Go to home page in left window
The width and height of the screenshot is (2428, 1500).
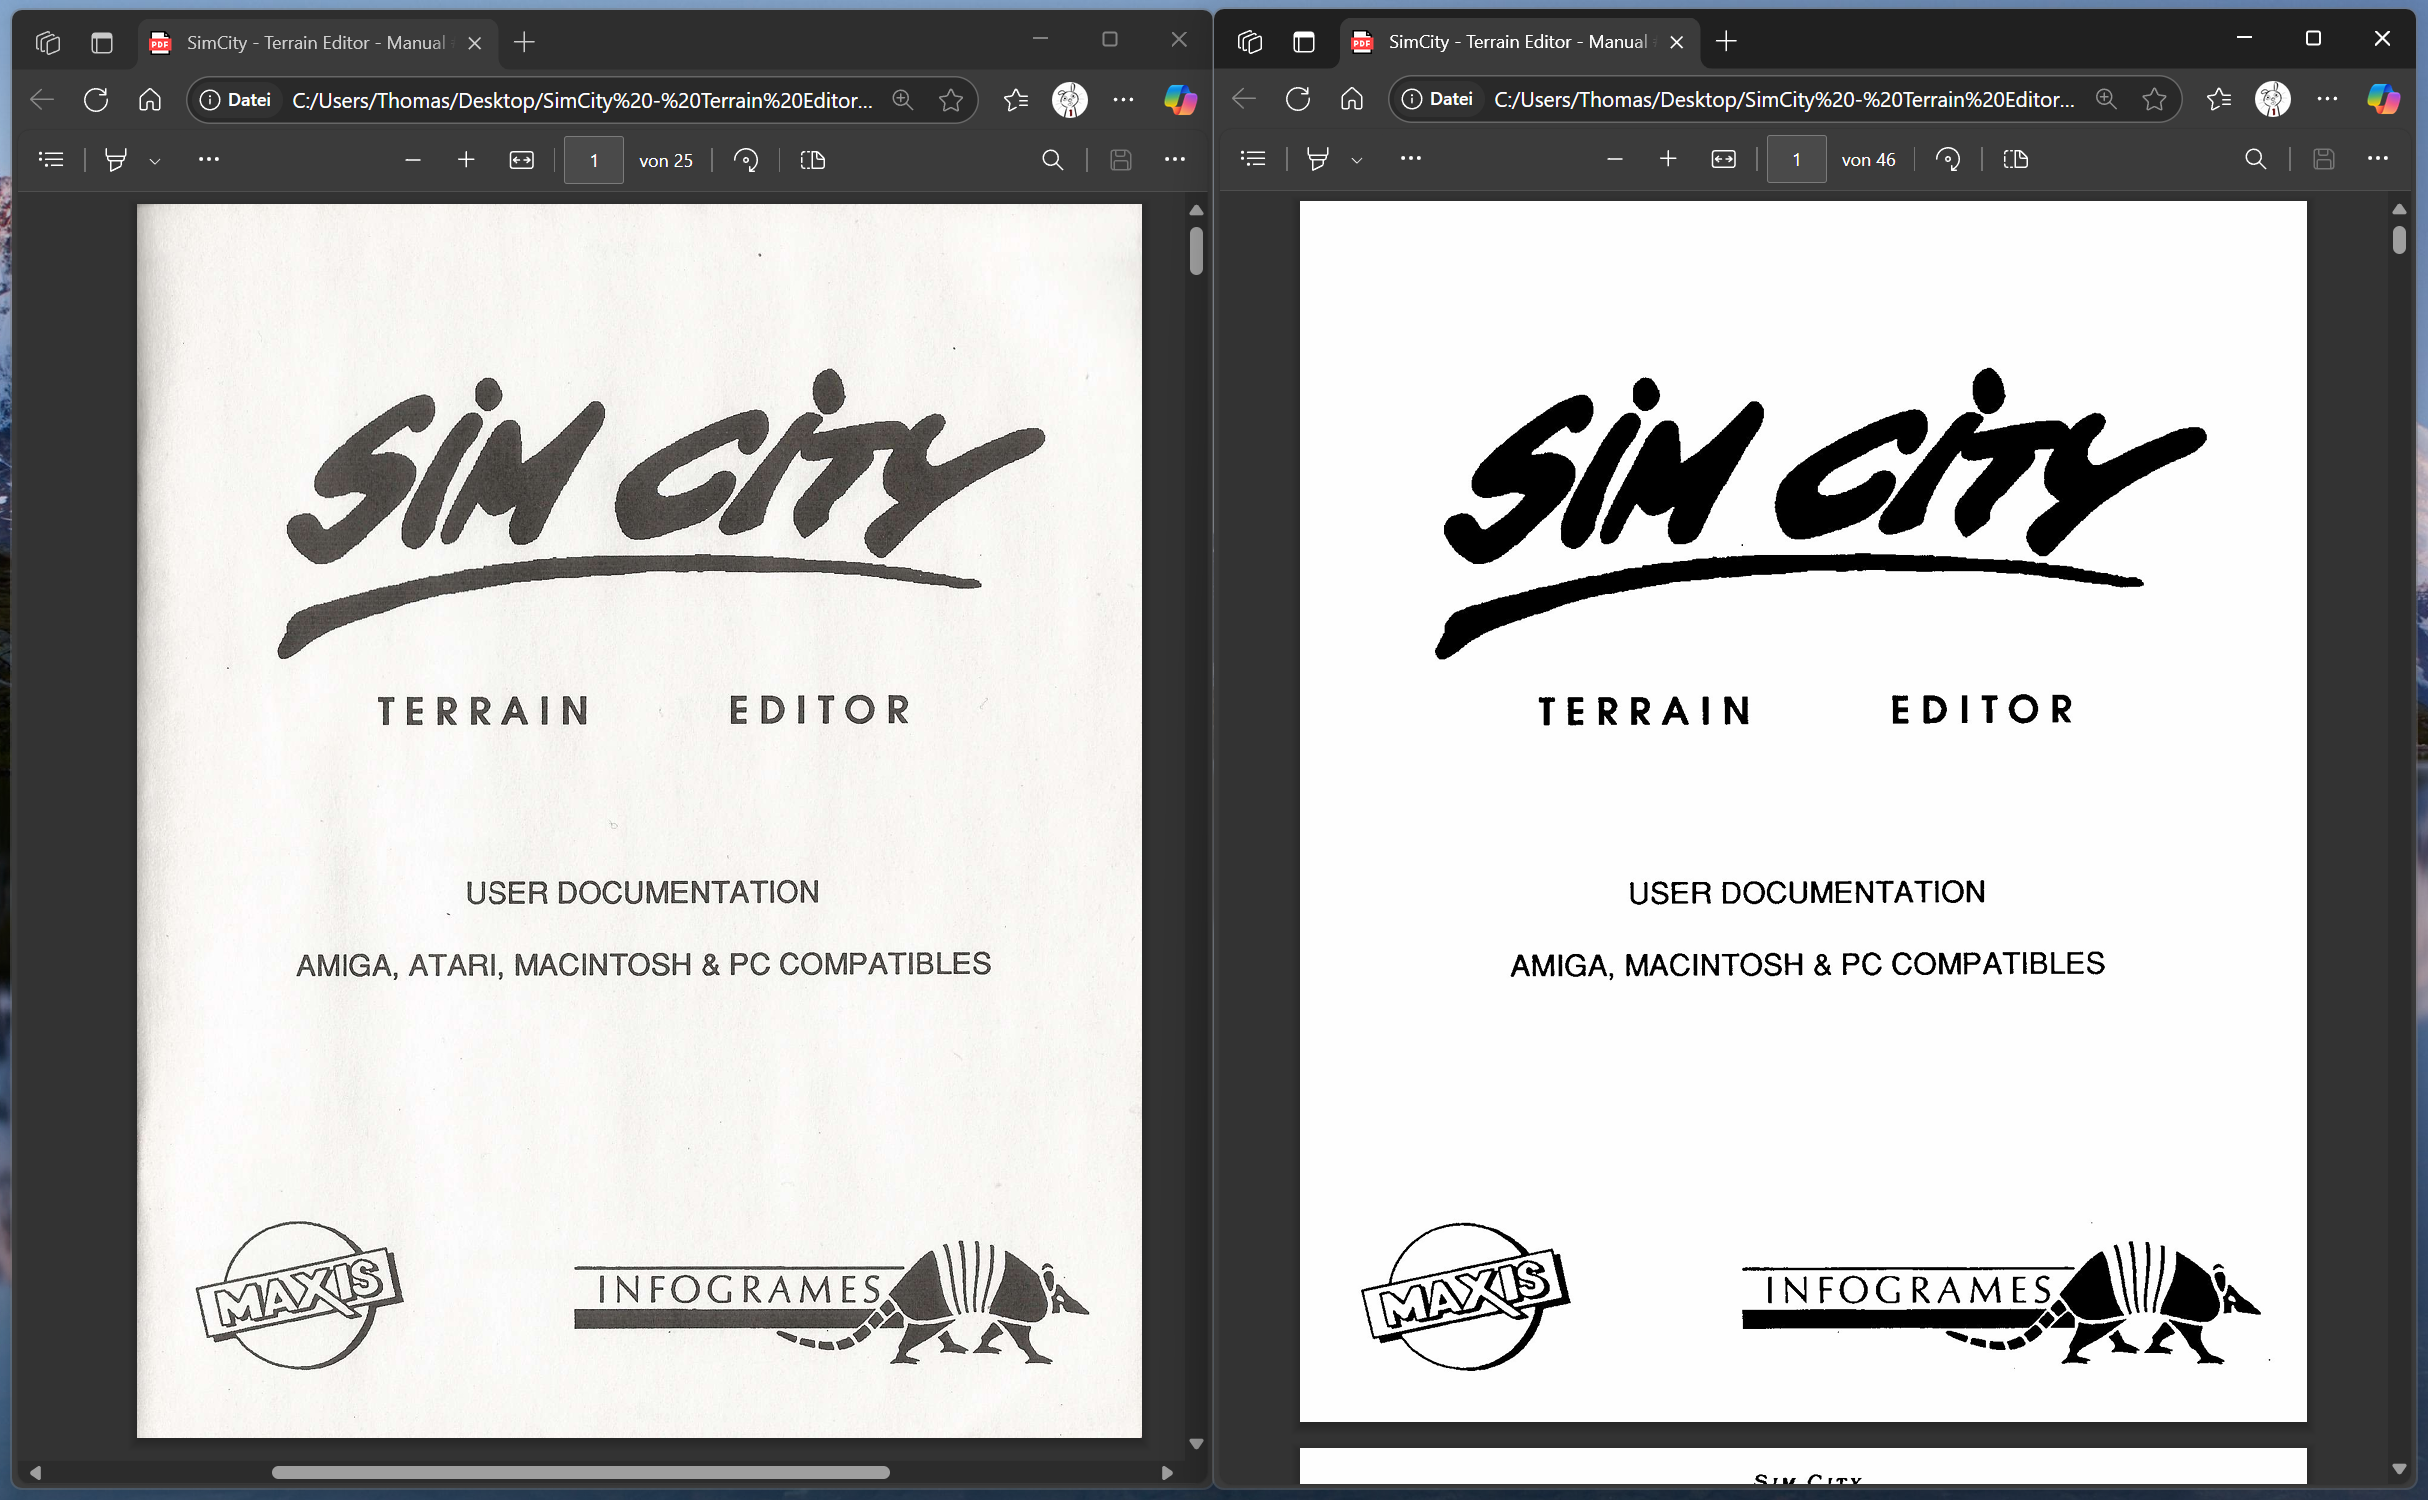click(x=150, y=100)
